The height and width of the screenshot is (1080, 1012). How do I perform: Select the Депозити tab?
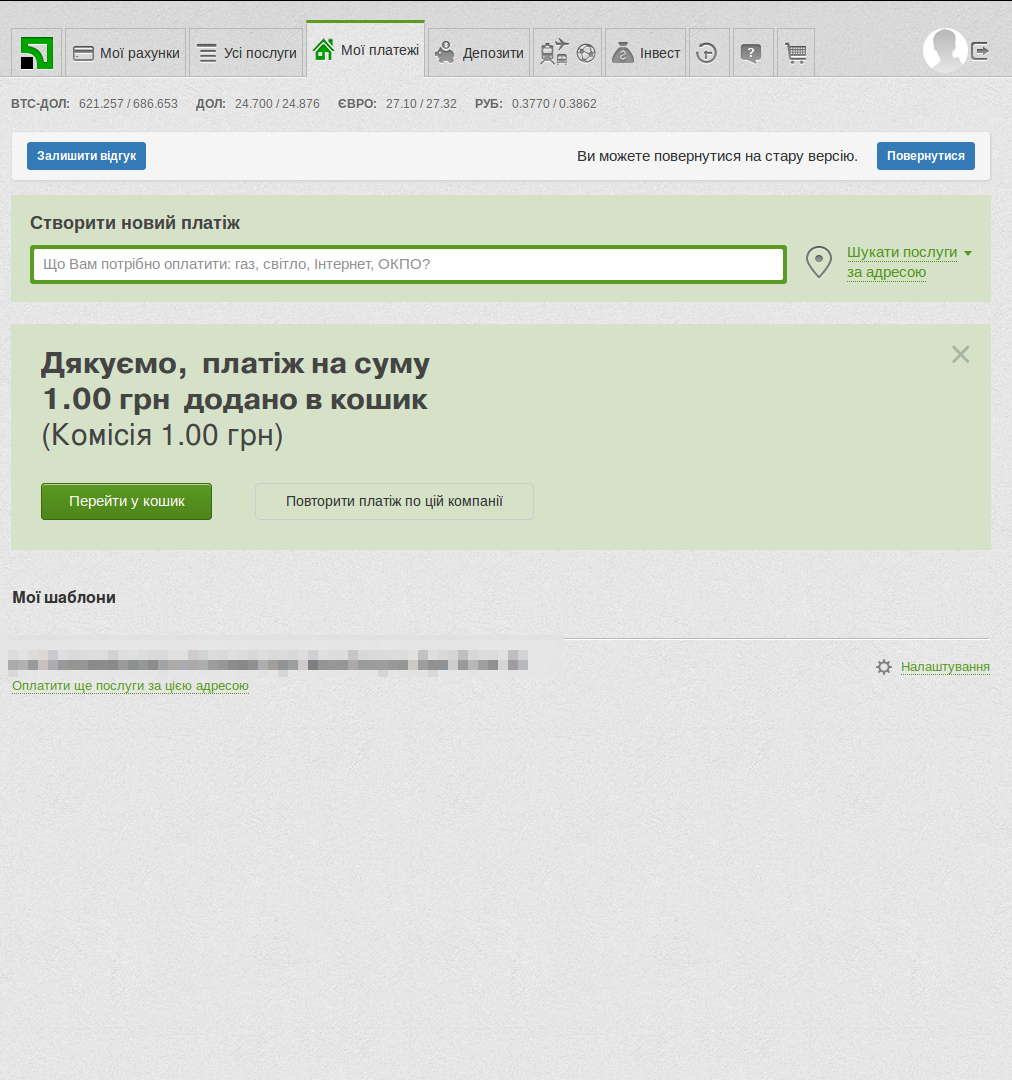[480, 53]
